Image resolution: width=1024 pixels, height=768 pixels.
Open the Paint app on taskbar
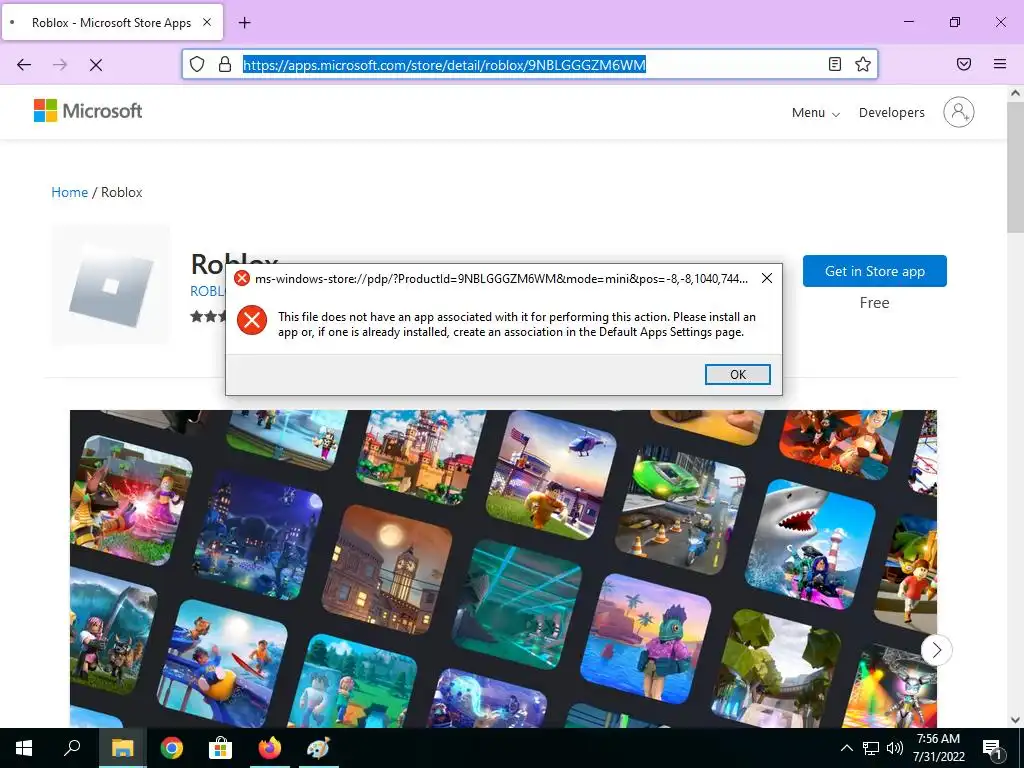tap(319, 748)
